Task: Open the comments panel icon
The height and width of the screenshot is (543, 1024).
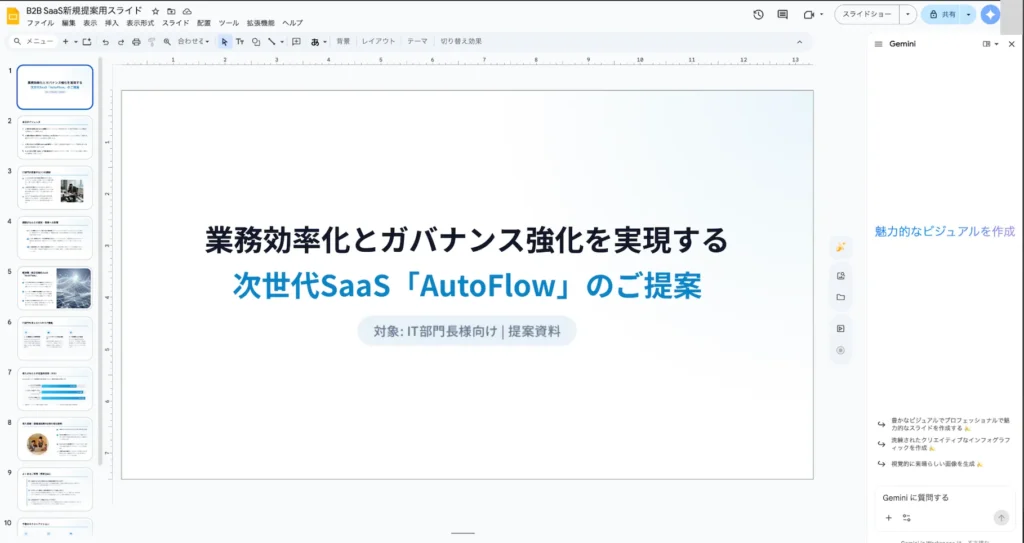Action: (x=782, y=15)
